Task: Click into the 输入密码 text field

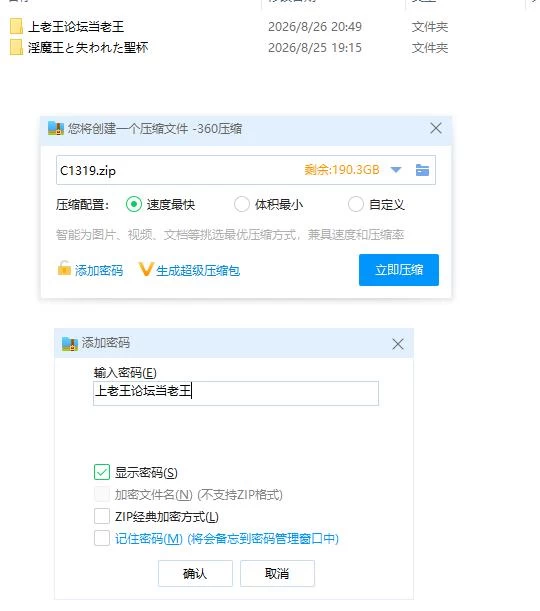Action: click(236, 393)
